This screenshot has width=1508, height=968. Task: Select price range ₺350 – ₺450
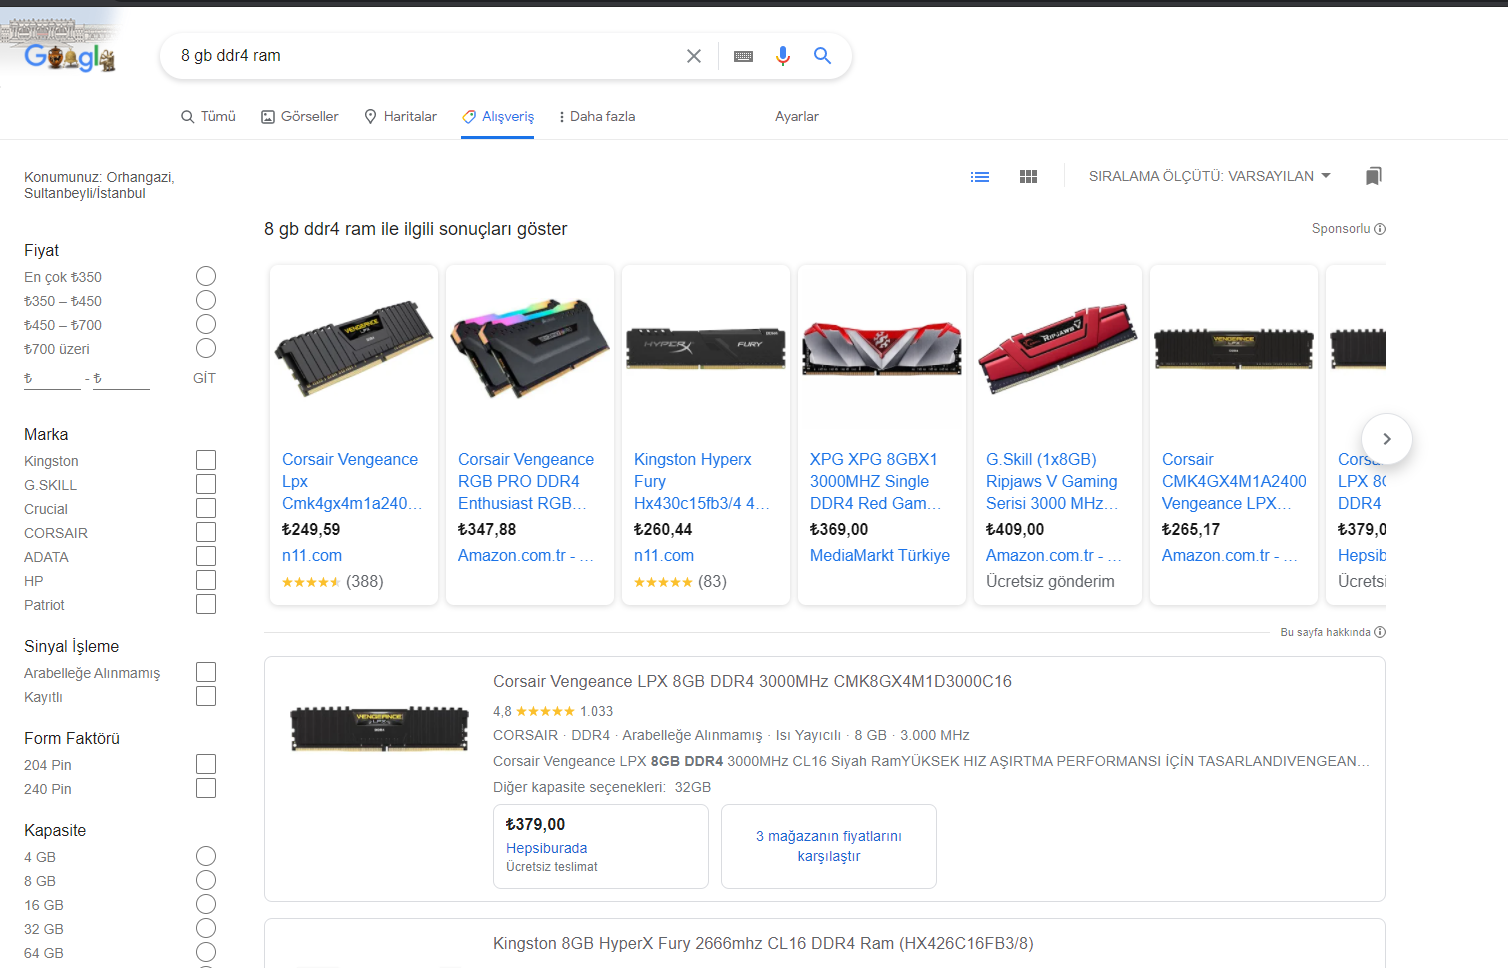click(x=206, y=300)
